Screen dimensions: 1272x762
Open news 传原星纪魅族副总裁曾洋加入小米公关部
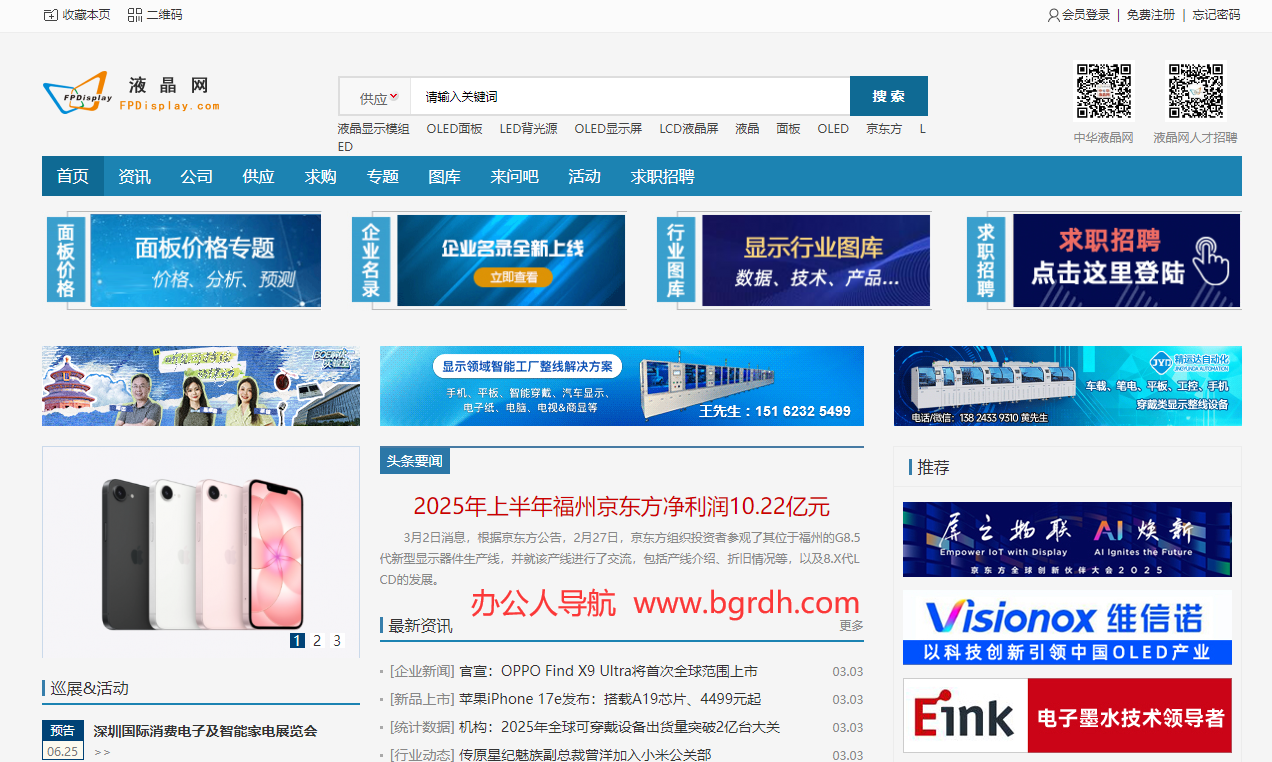pos(585,755)
